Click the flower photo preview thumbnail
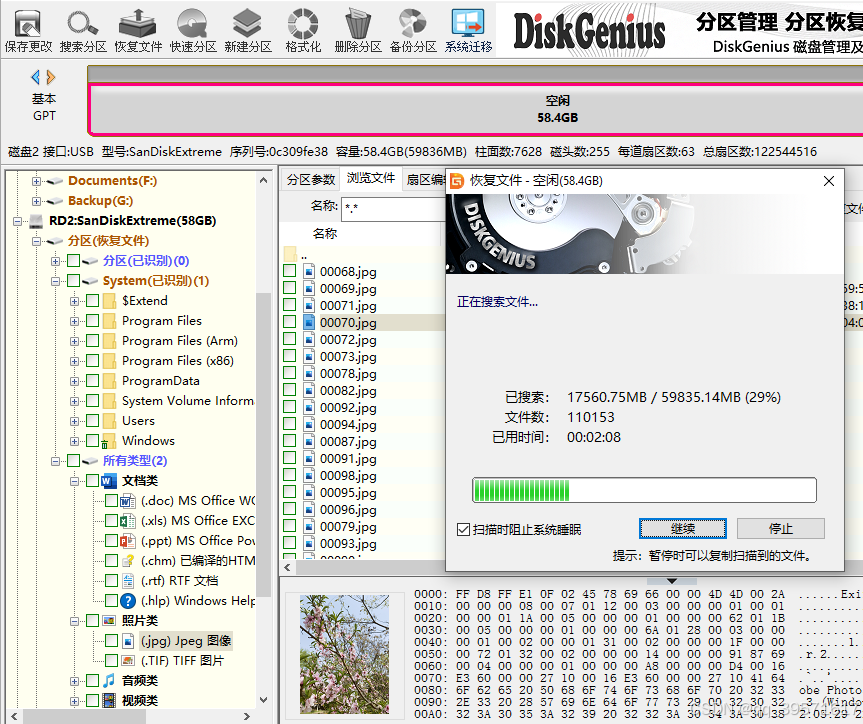This screenshot has height=724, width=863. pos(344,654)
